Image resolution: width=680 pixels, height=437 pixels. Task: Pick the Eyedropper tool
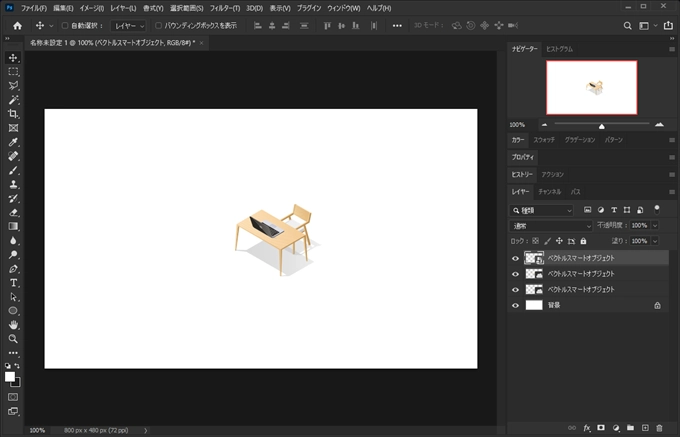point(13,142)
